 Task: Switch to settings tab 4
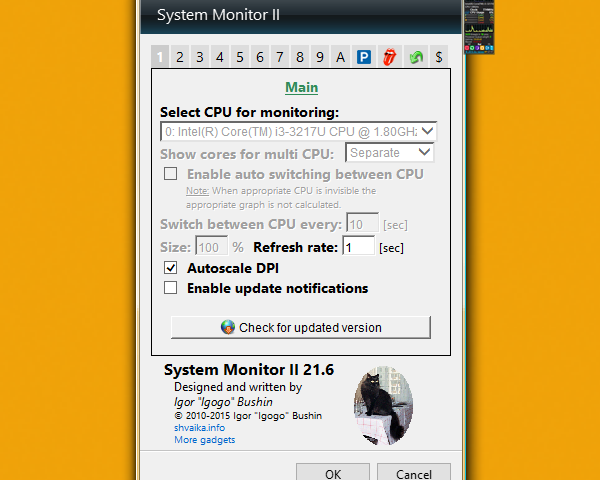(220, 57)
